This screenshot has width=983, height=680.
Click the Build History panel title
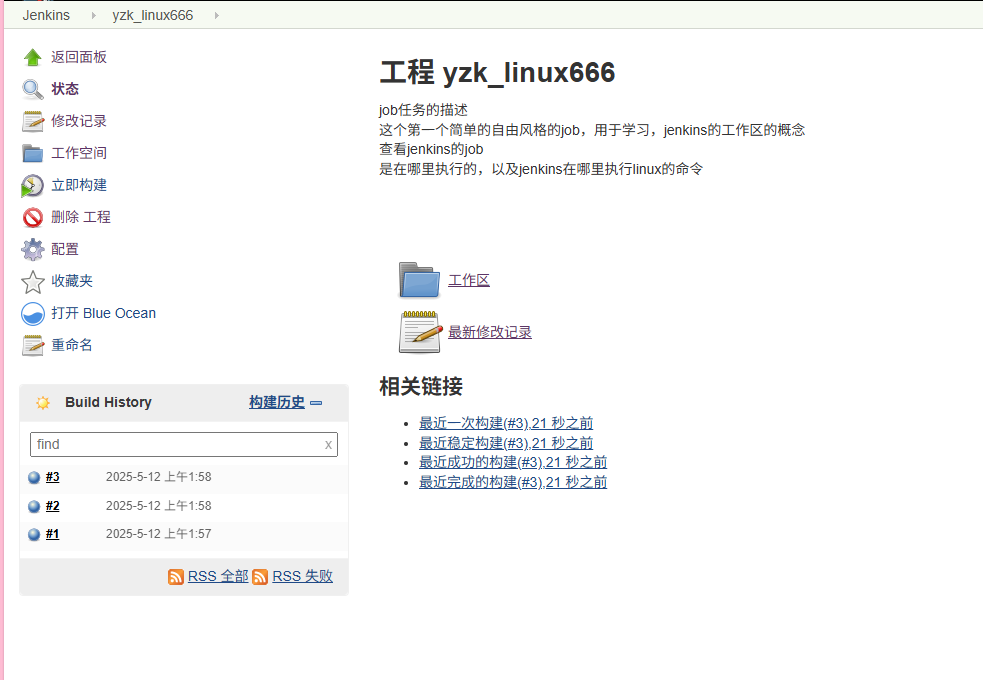(108, 402)
